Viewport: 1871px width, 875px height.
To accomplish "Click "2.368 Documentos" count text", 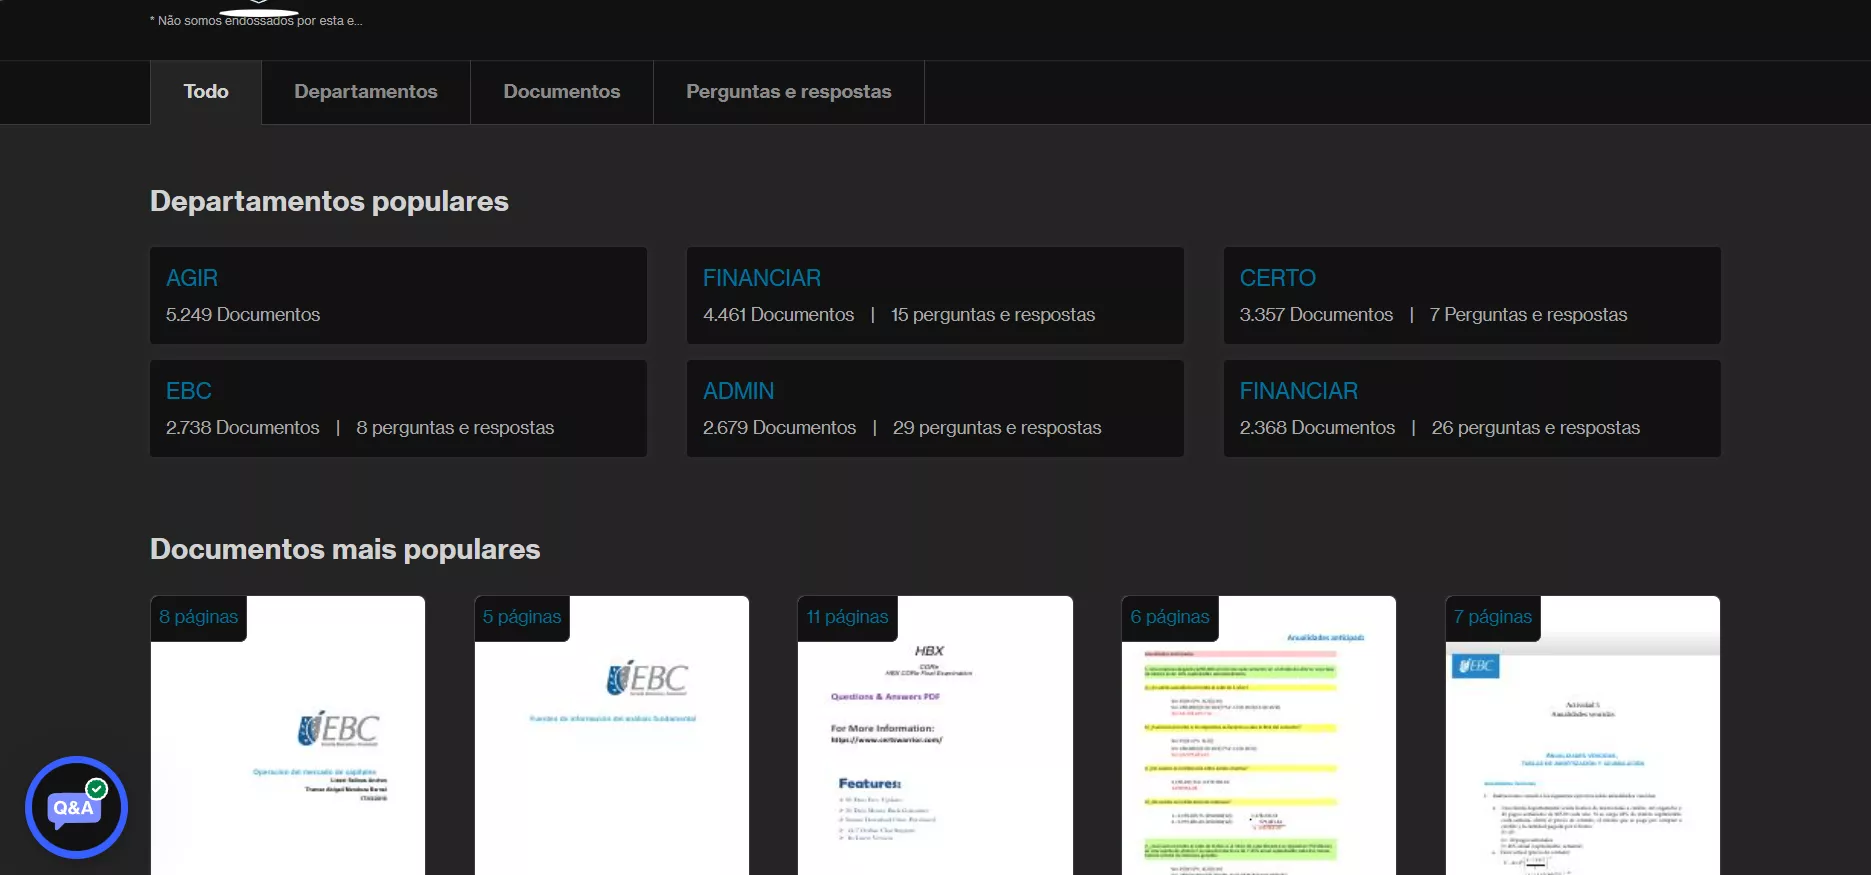I will pyautogui.click(x=1317, y=428).
